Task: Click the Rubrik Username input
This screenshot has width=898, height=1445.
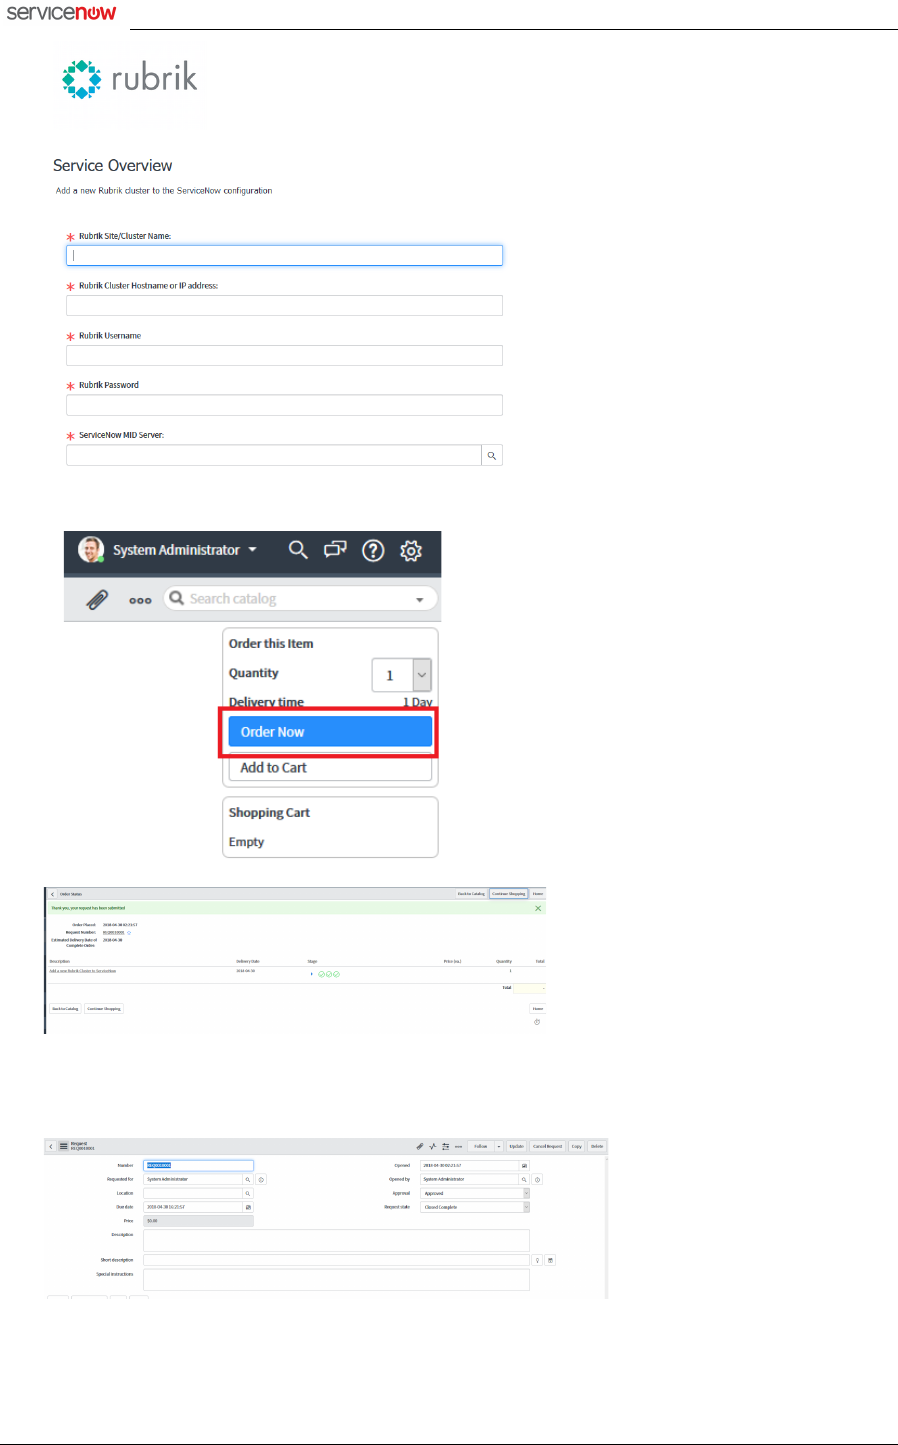Action: [x=284, y=355]
